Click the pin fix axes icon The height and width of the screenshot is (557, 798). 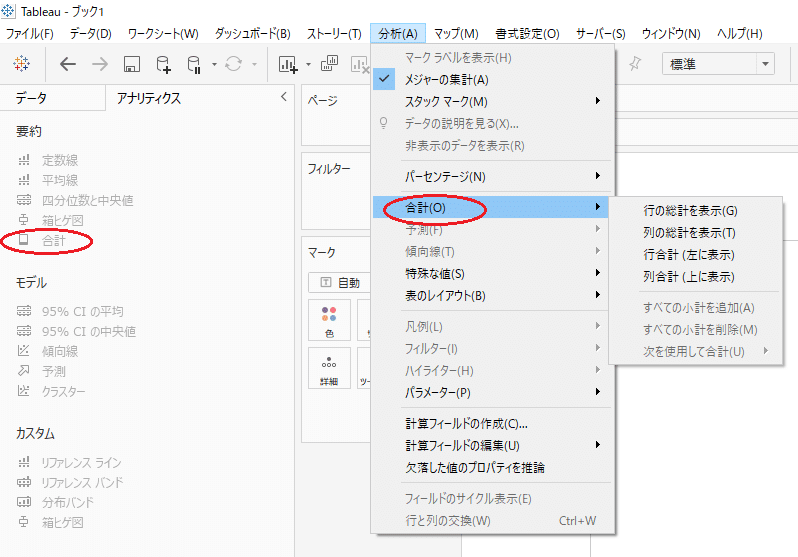pos(635,64)
